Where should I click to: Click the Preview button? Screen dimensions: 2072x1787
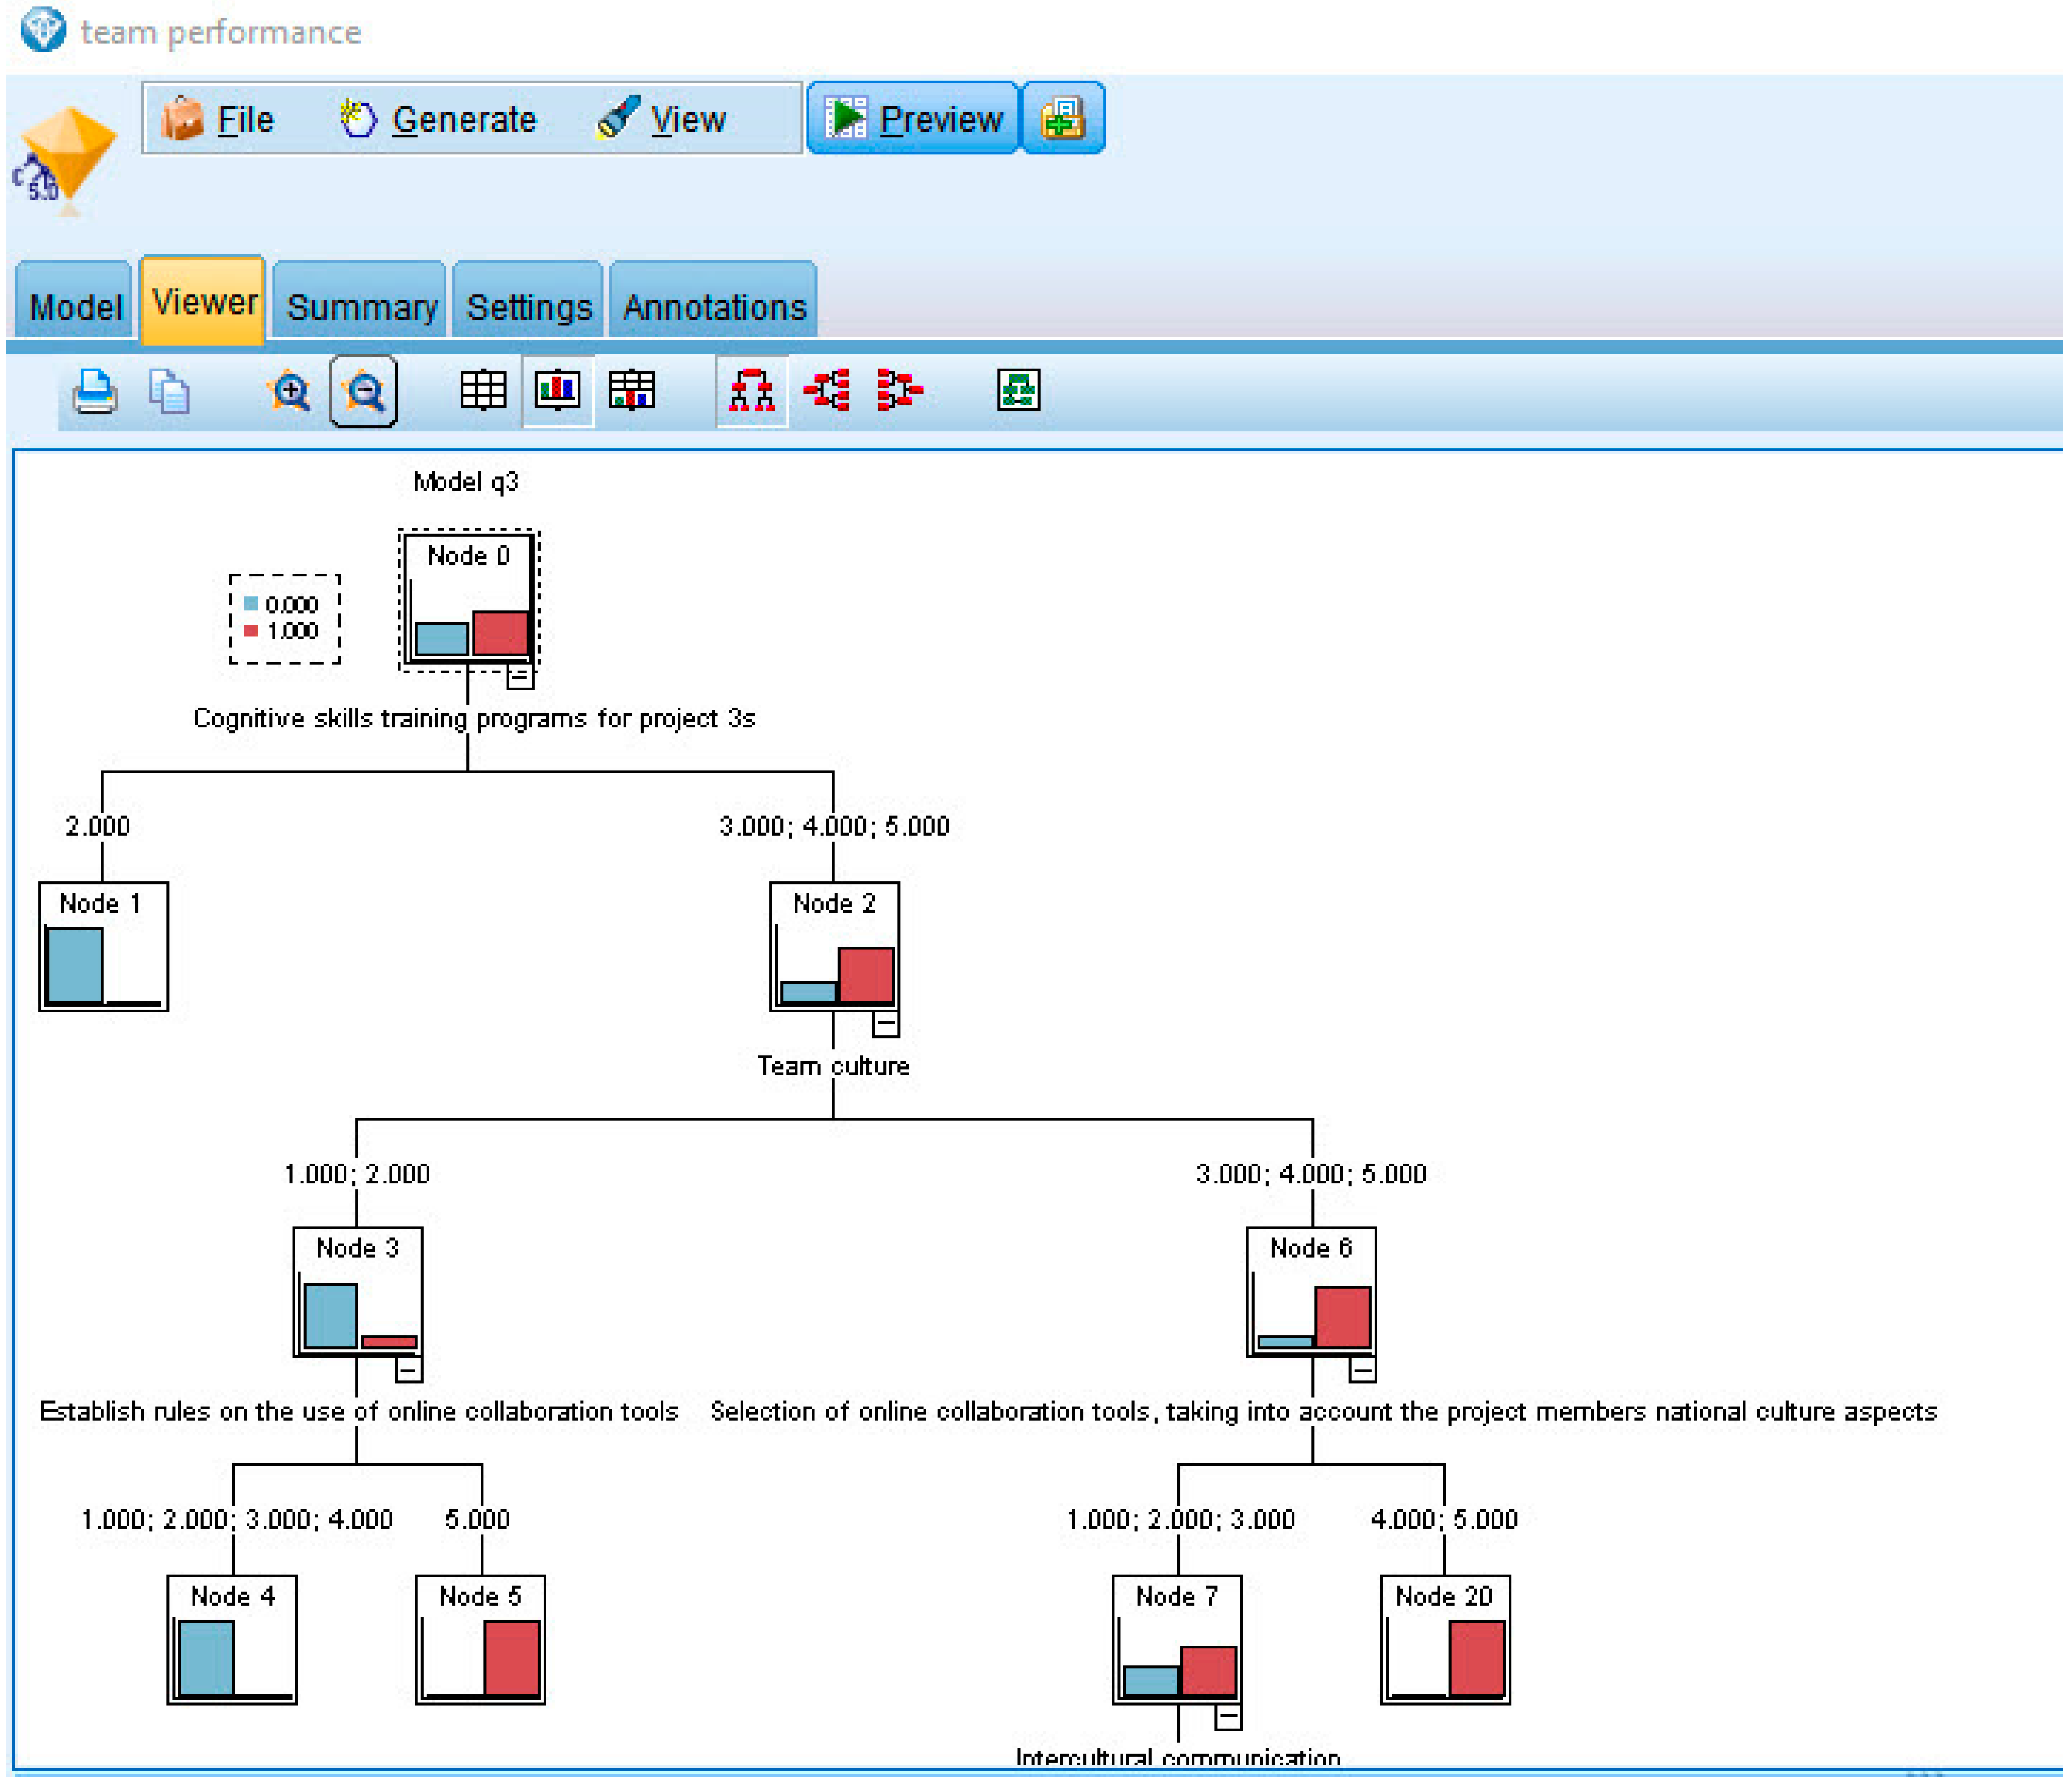913,120
